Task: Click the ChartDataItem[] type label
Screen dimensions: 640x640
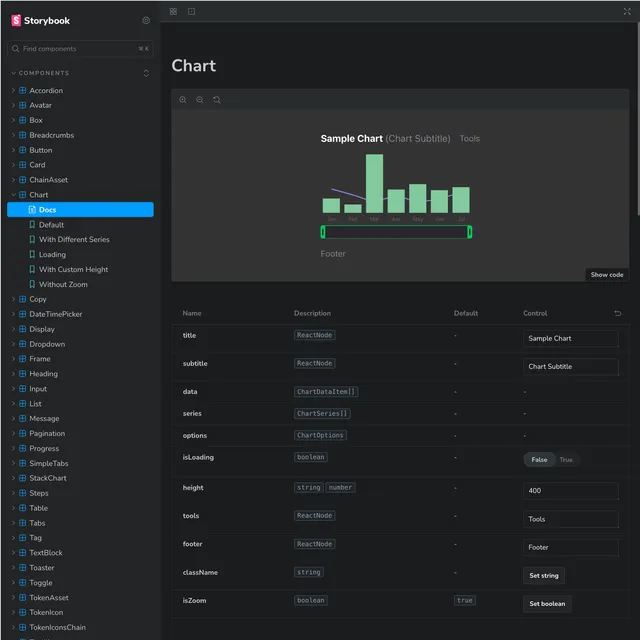Action: click(326, 392)
